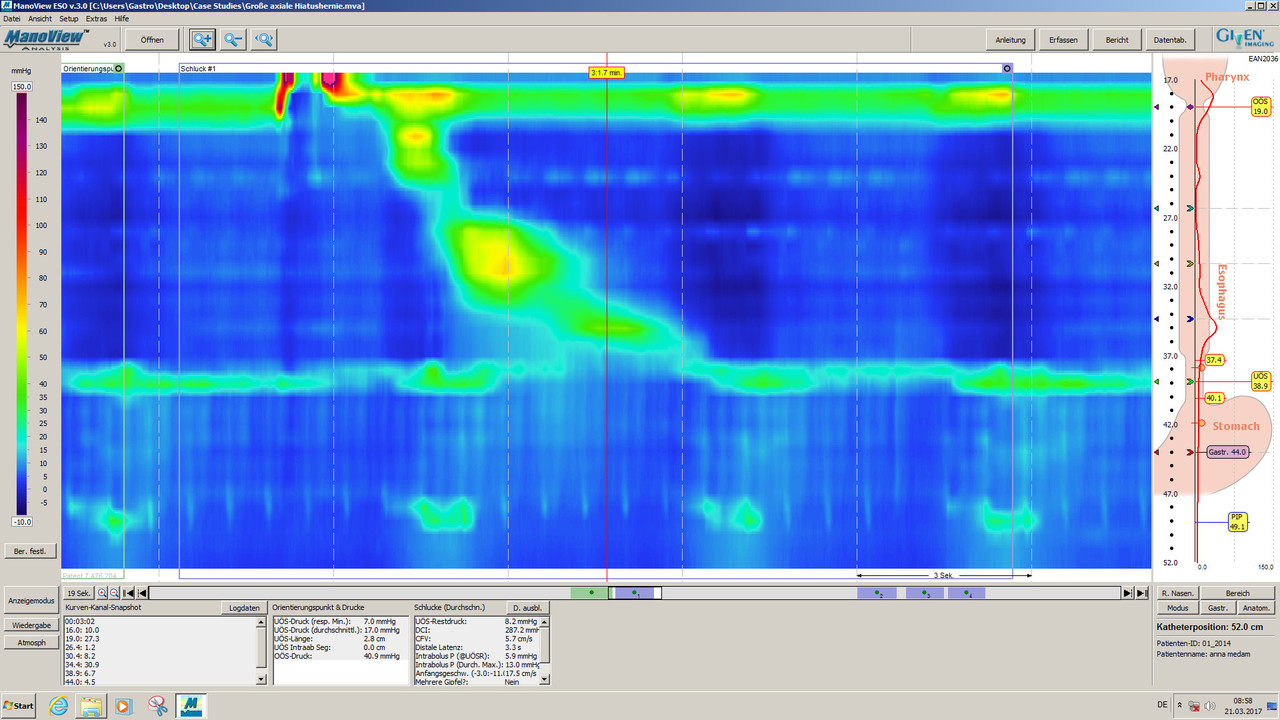
Task: Jump to the start of the recording
Action: click(x=129, y=593)
